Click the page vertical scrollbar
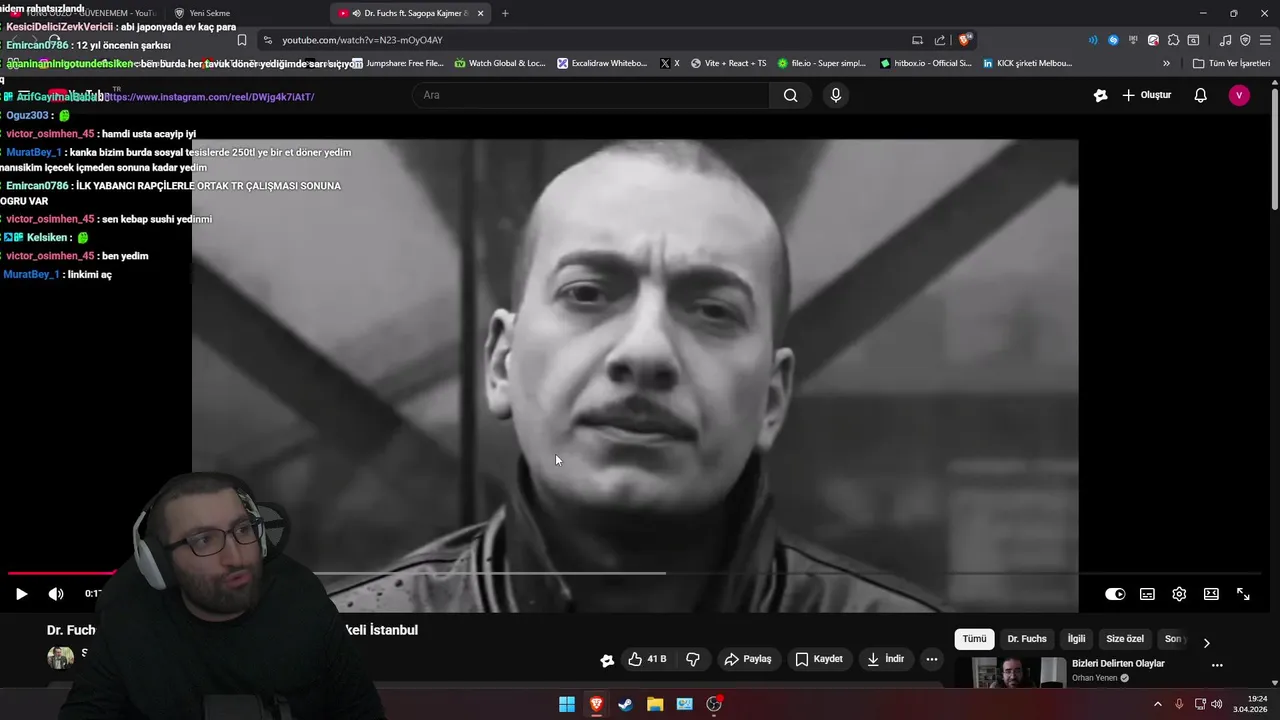 (x=1274, y=150)
